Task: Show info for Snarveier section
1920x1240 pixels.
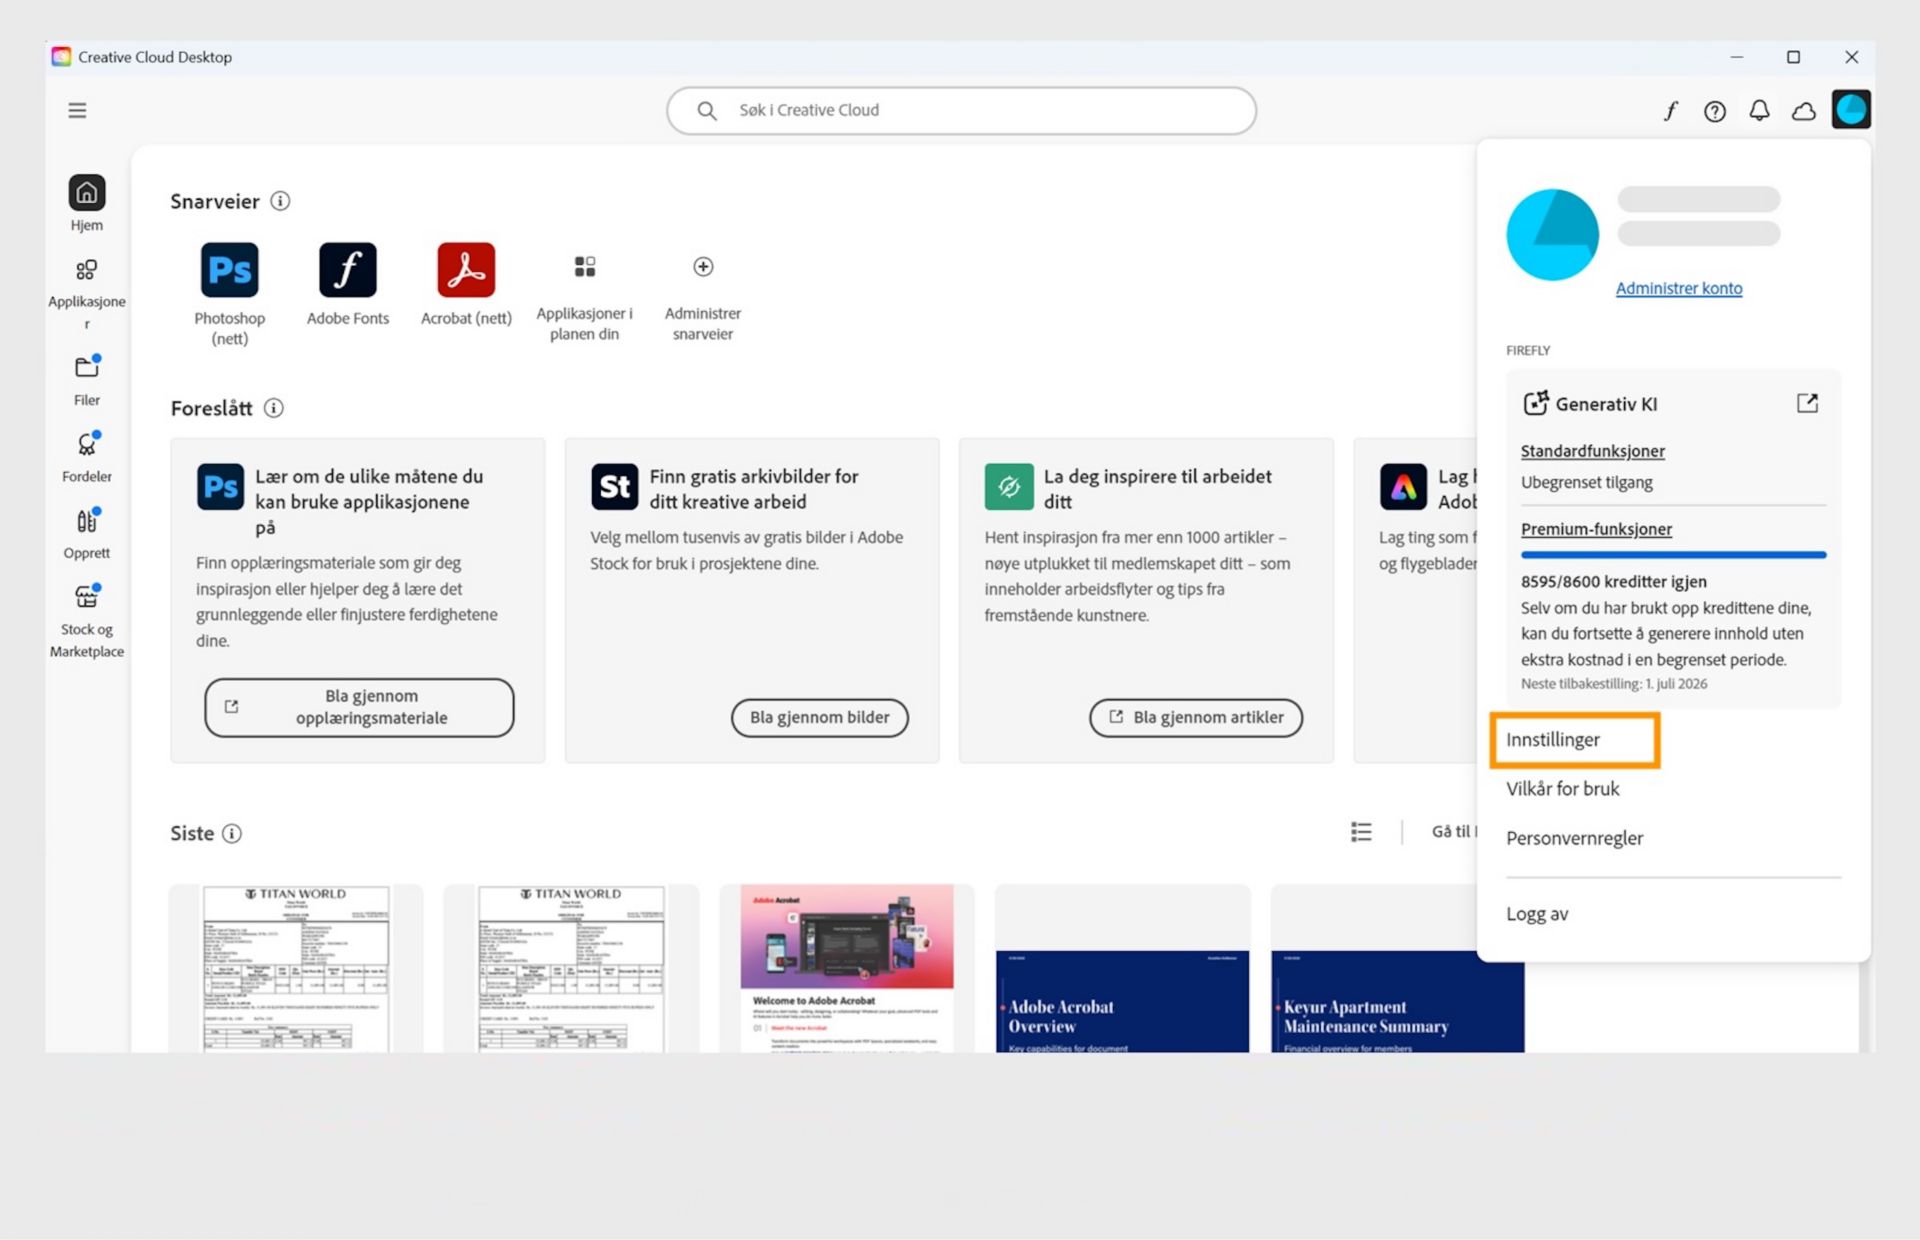Action: pyautogui.click(x=281, y=201)
